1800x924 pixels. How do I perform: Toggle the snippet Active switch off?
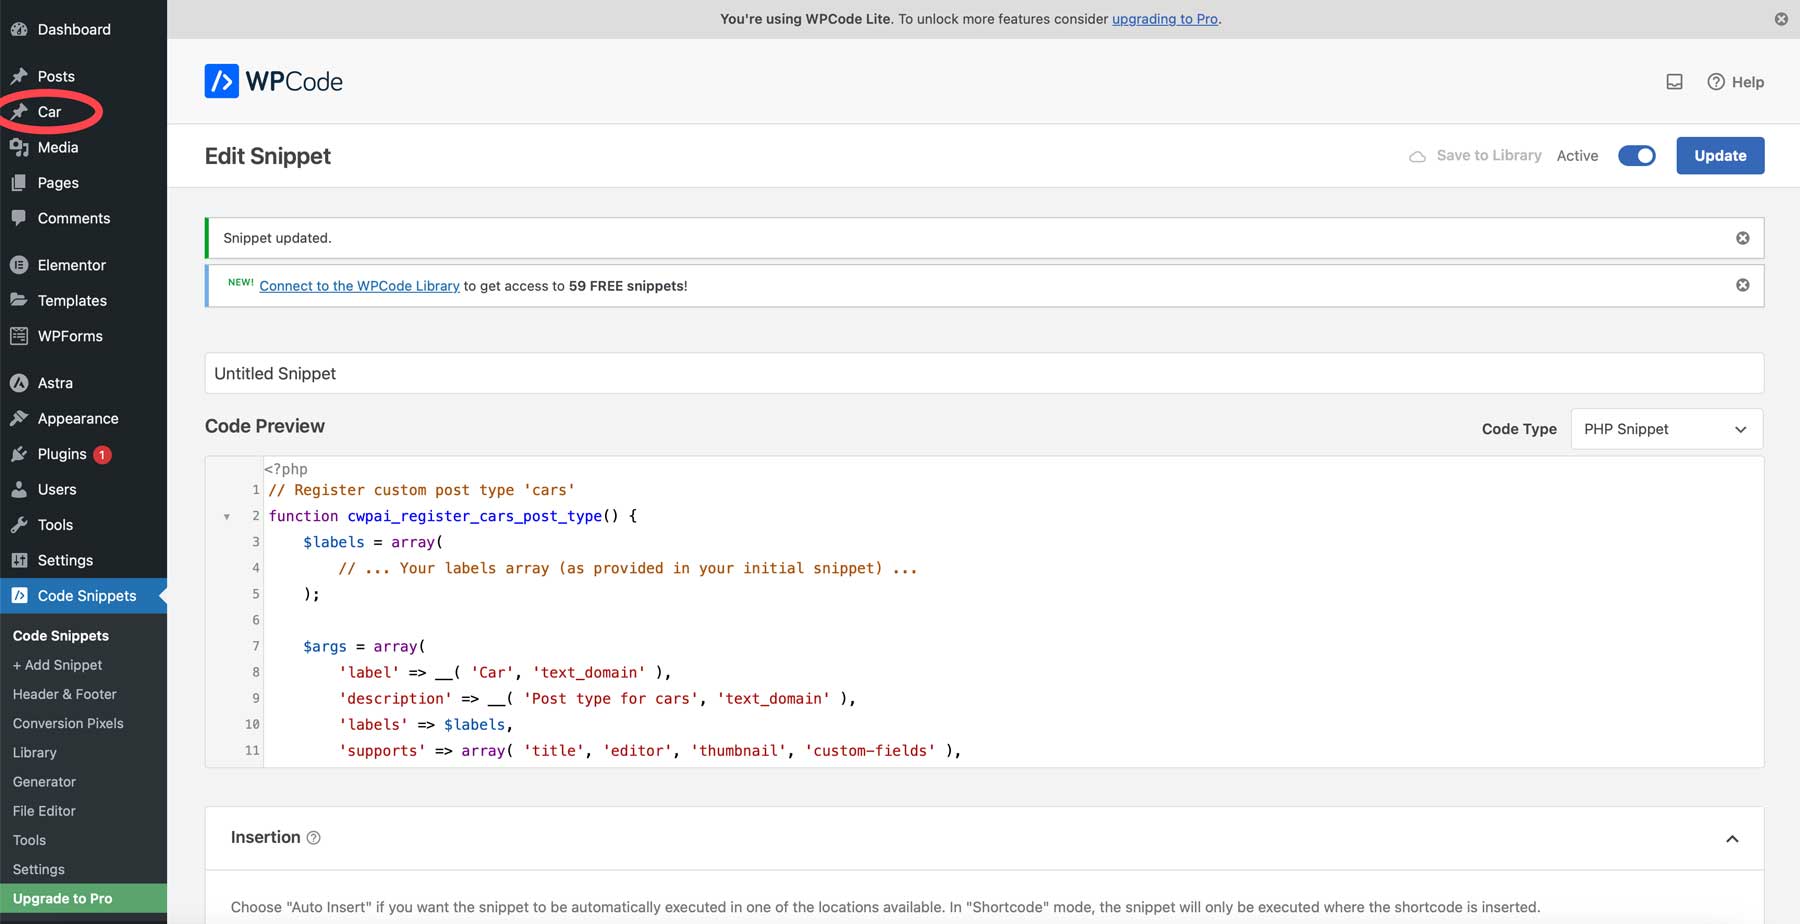point(1636,156)
